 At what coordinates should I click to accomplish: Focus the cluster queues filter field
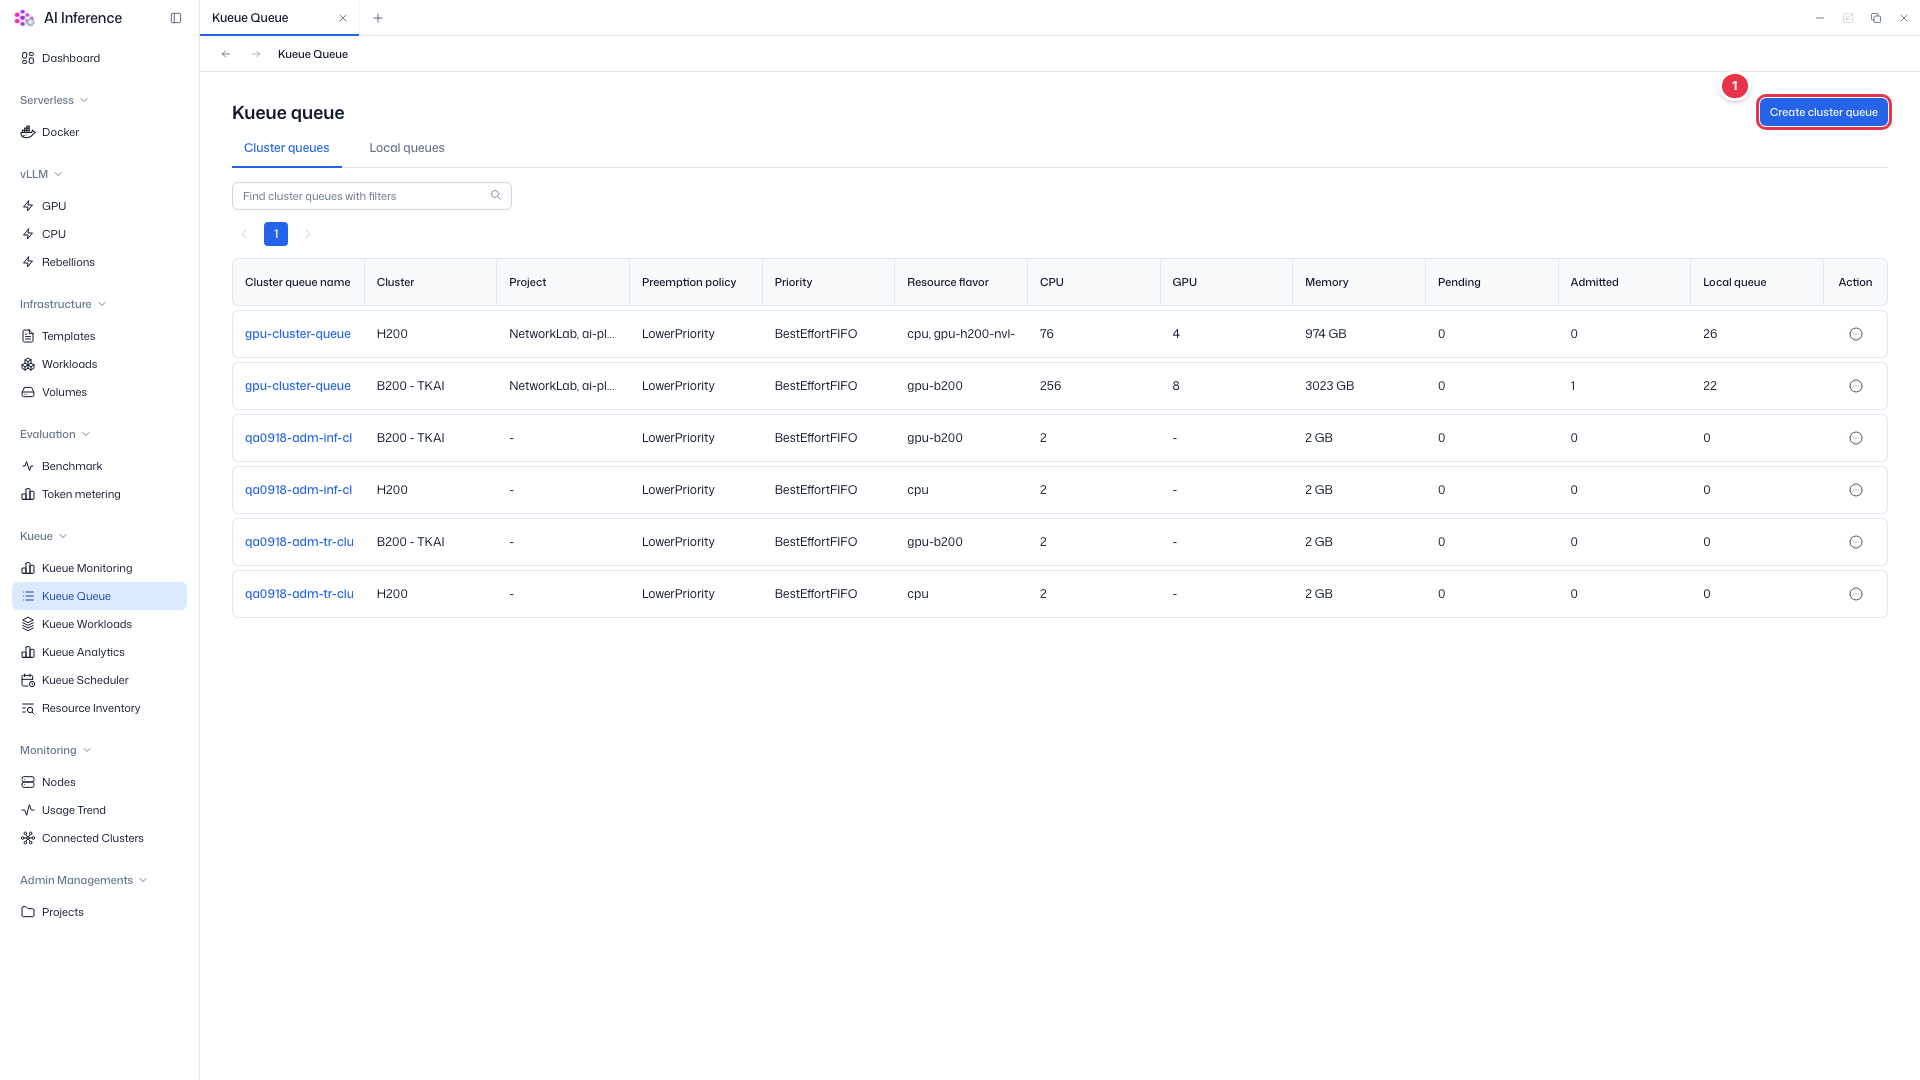click(x=372, y=196)
